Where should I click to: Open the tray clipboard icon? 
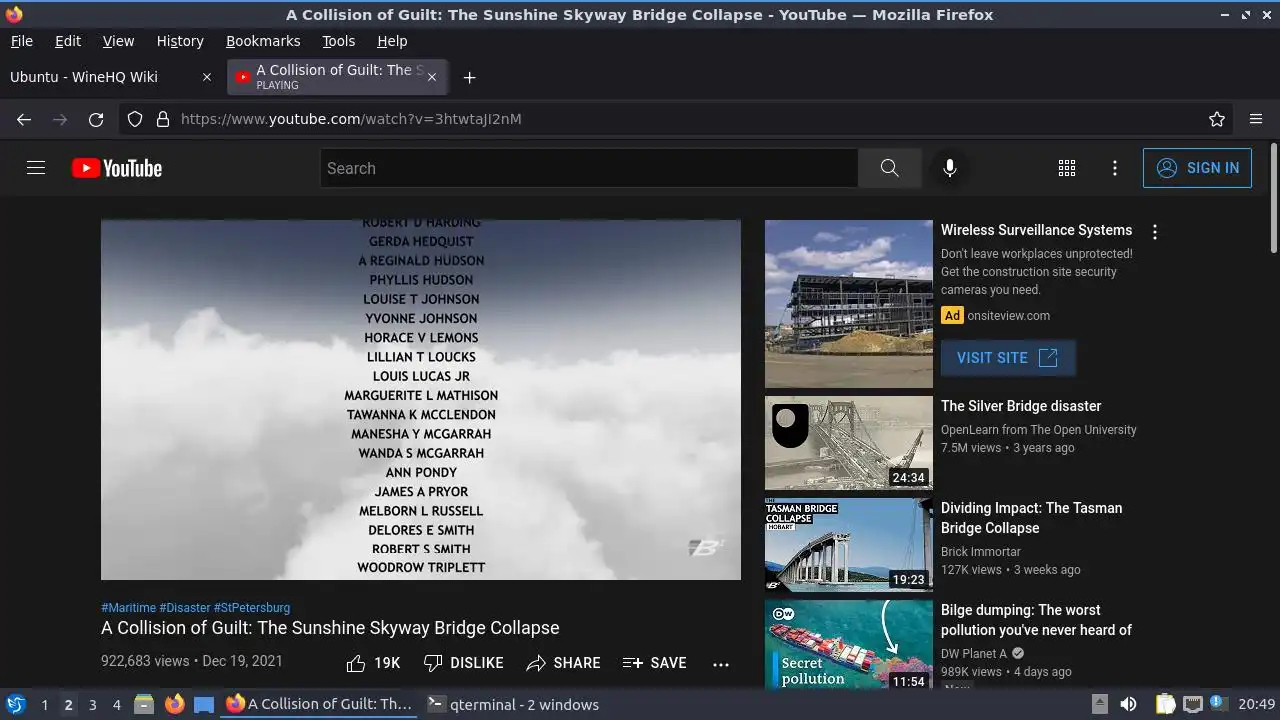click(1165, 704)
